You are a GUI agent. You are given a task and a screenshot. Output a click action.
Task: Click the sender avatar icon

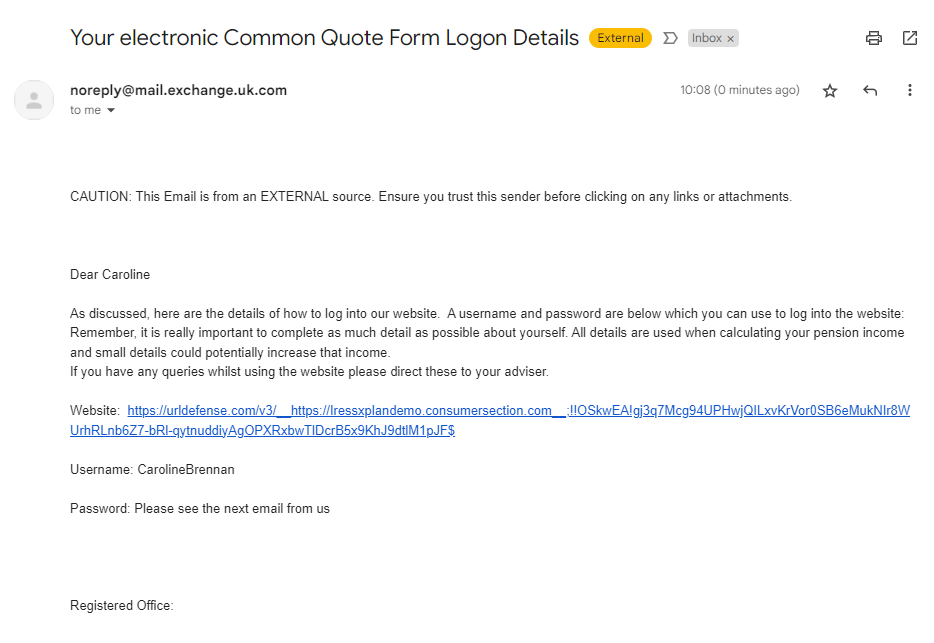tap(34, 100)
